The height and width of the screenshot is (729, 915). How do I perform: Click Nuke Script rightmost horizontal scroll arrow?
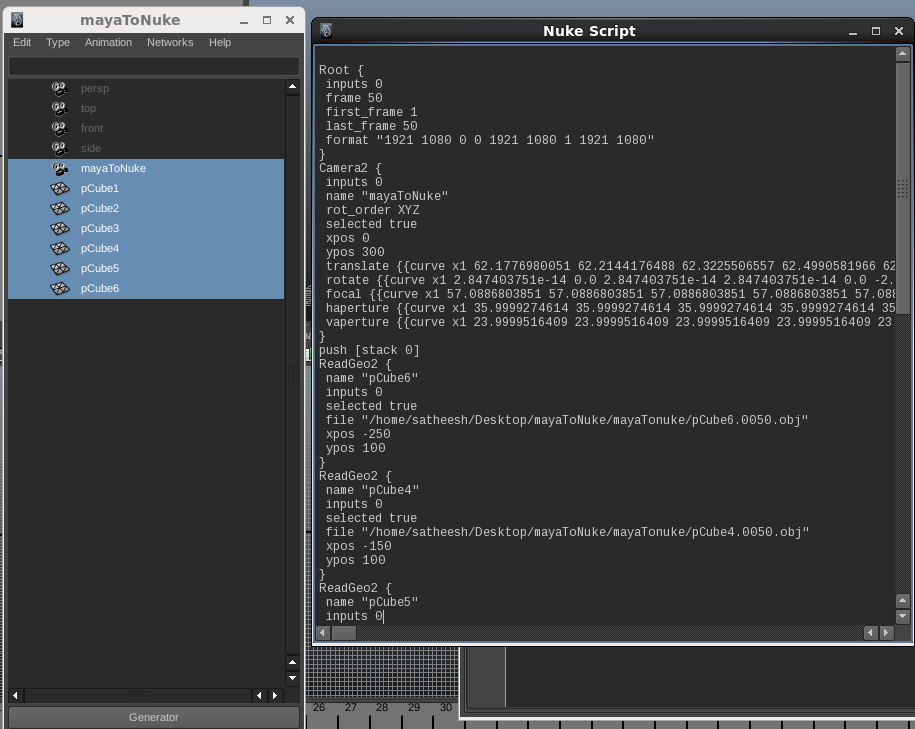[886, 633]
